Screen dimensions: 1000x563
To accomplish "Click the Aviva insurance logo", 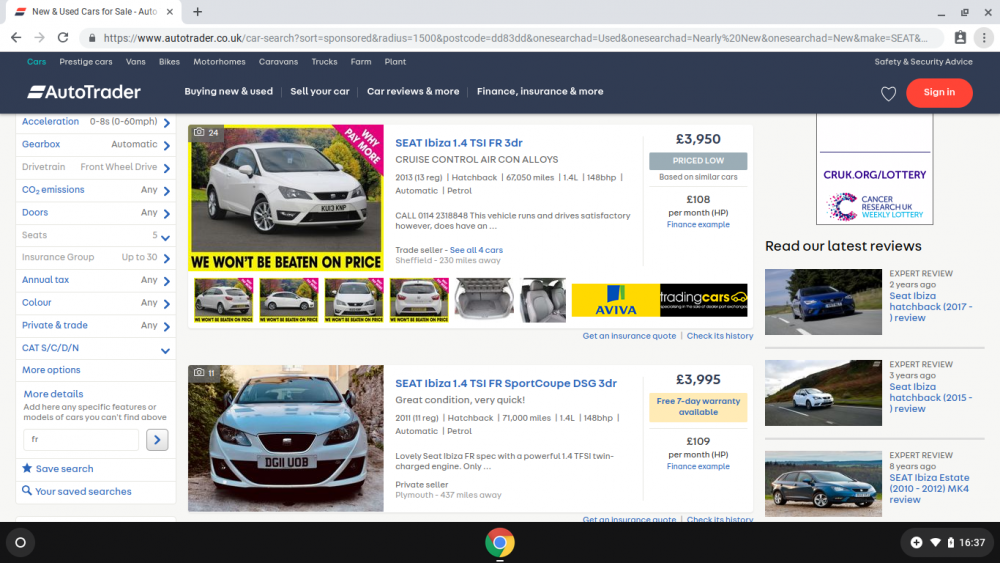I will point(615,300).
